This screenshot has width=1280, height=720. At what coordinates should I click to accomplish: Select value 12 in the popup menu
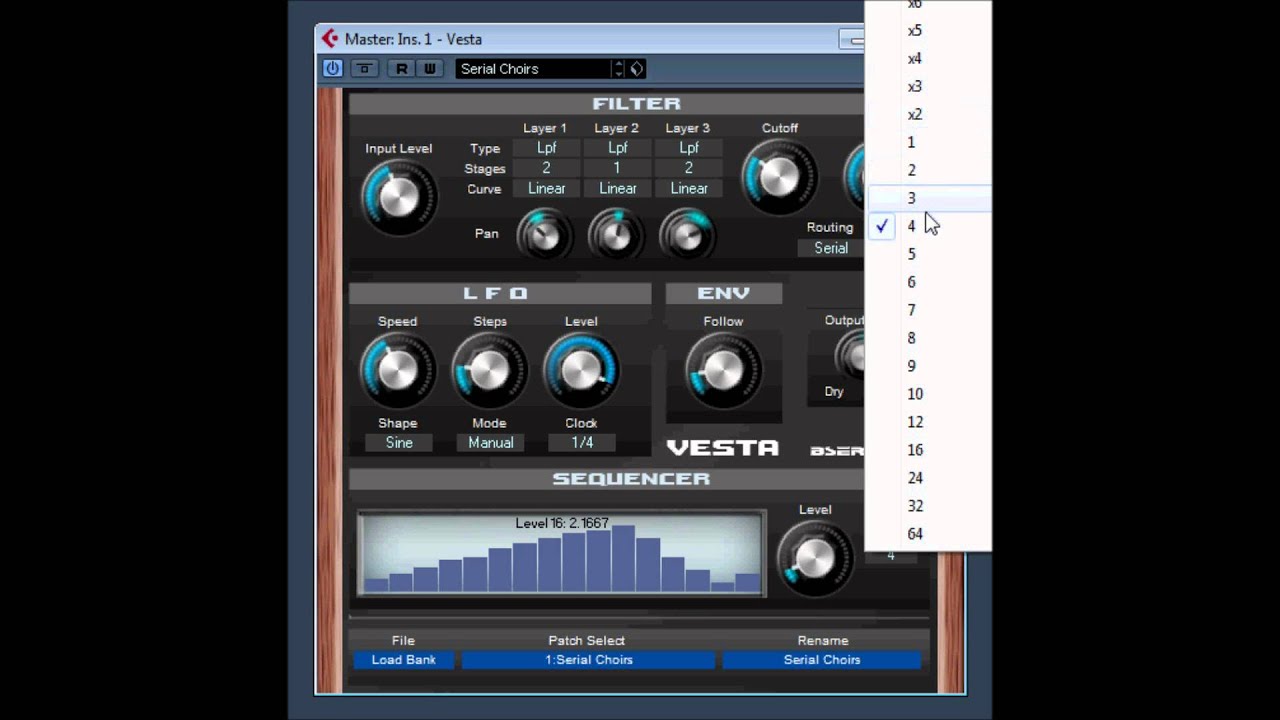[x=928, y=422]
